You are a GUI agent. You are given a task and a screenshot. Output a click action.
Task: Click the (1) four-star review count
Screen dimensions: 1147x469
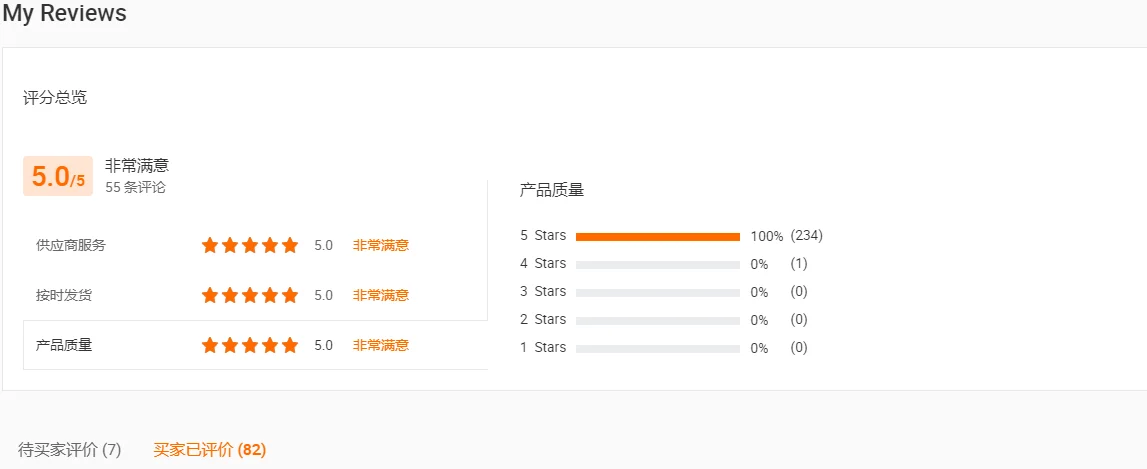point(798,264)
